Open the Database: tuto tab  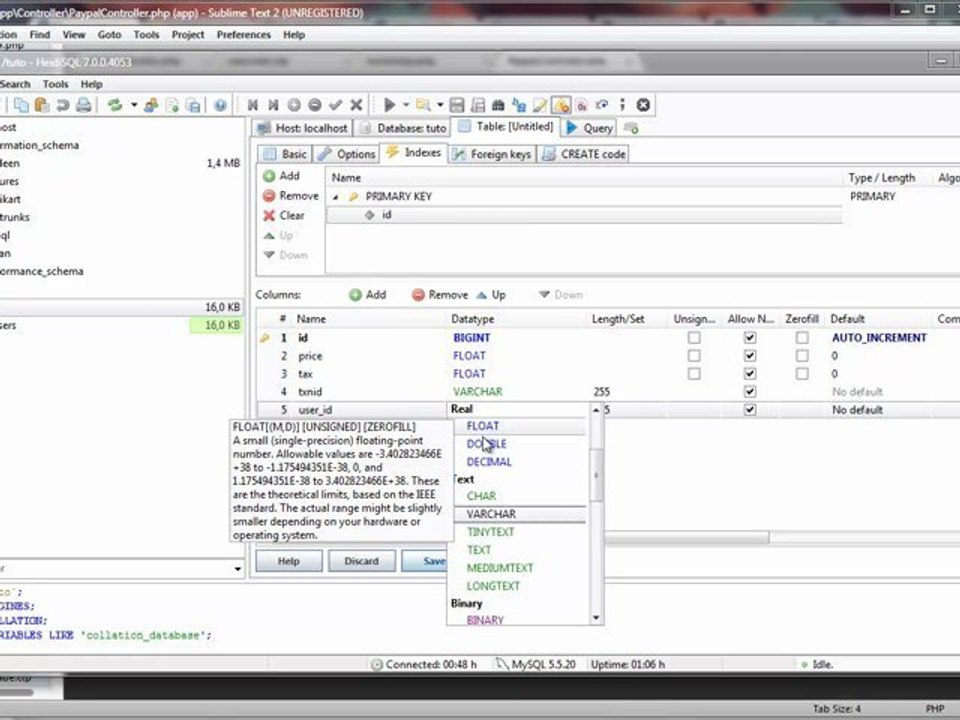(x=403, y=128)
